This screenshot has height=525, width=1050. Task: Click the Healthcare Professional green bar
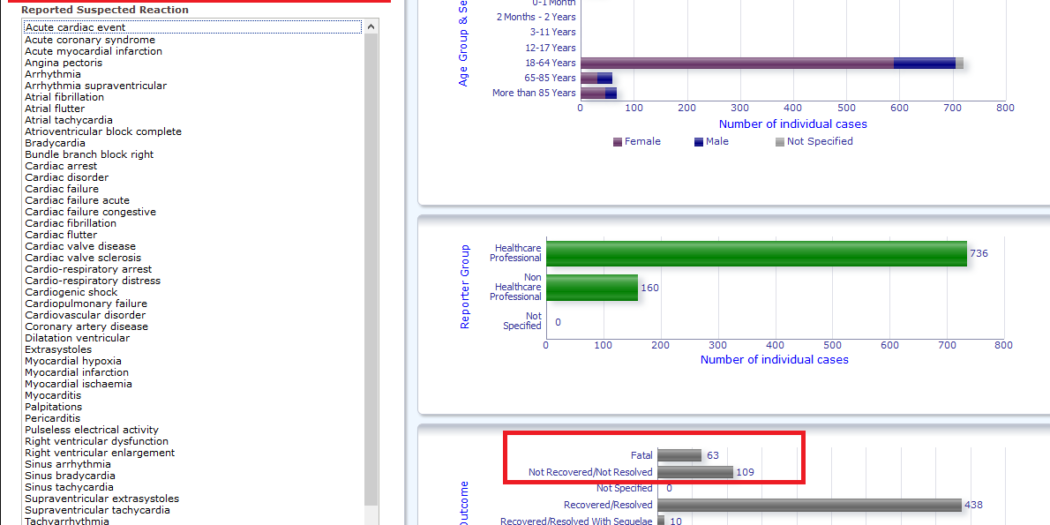755,254
